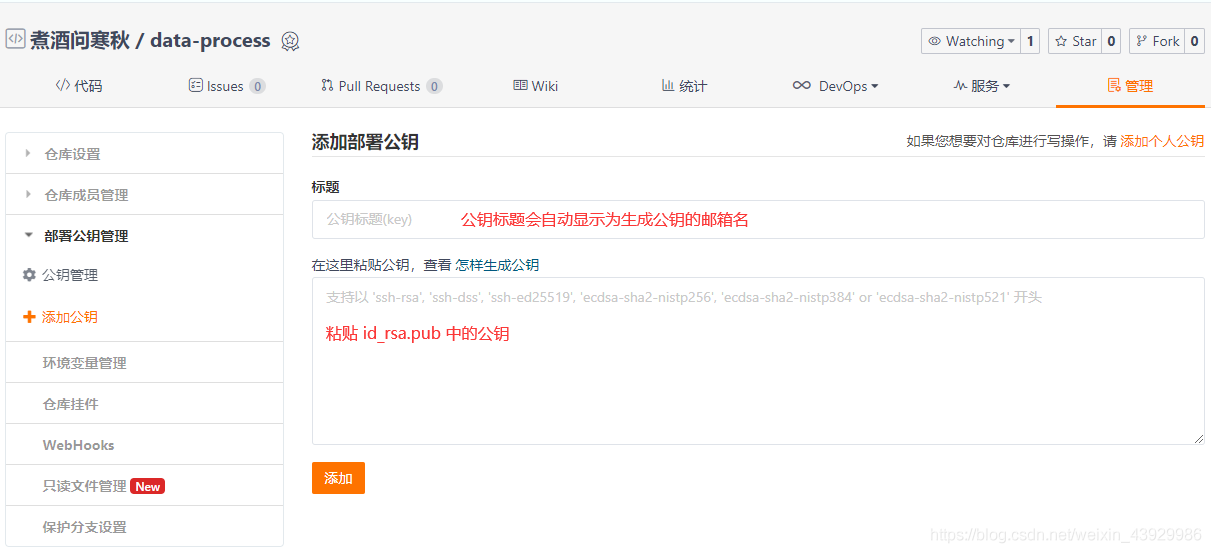
Task: Click the 管理 settings icon
Action: pyautogui.click(x=1113, y=86)
